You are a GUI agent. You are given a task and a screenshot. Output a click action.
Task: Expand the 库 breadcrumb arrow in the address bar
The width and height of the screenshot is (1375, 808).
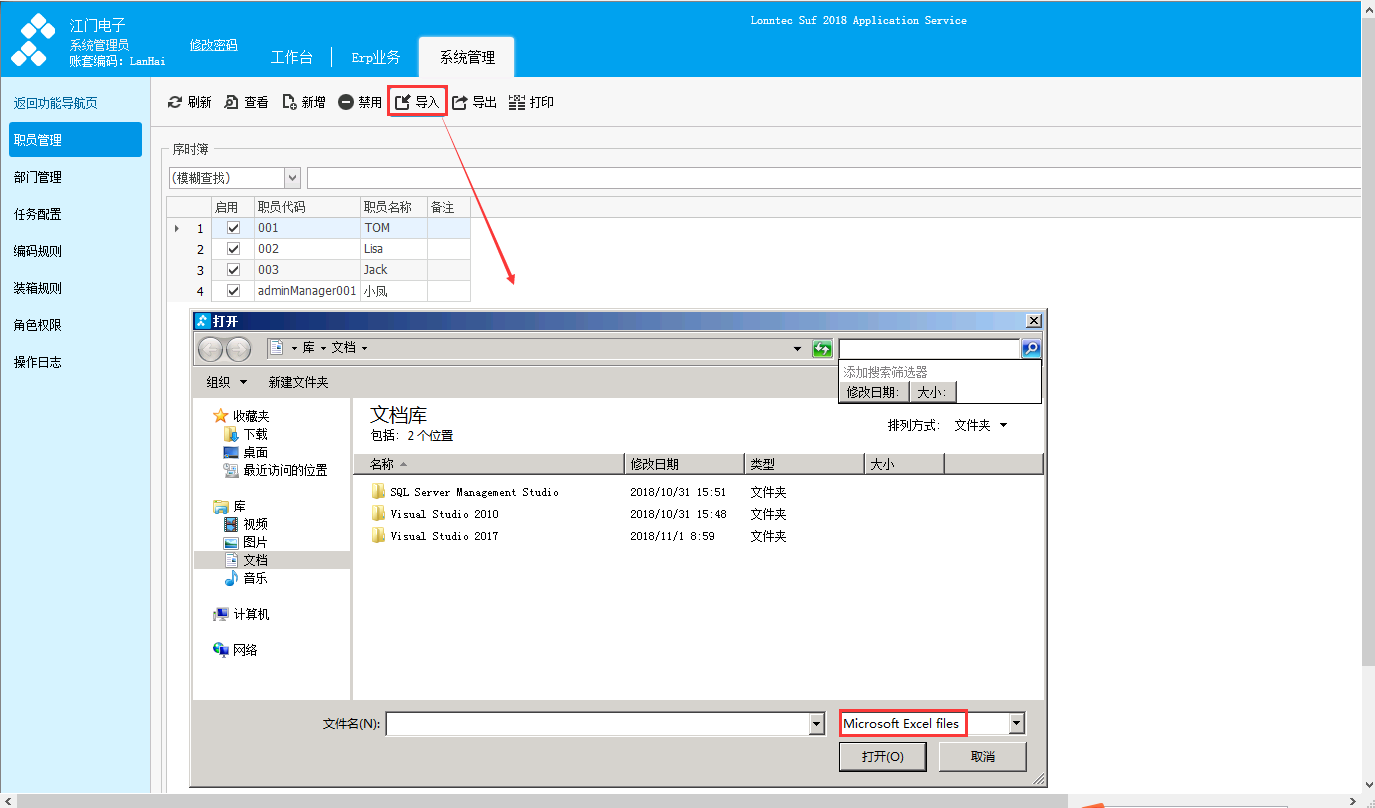coord(322,348)
